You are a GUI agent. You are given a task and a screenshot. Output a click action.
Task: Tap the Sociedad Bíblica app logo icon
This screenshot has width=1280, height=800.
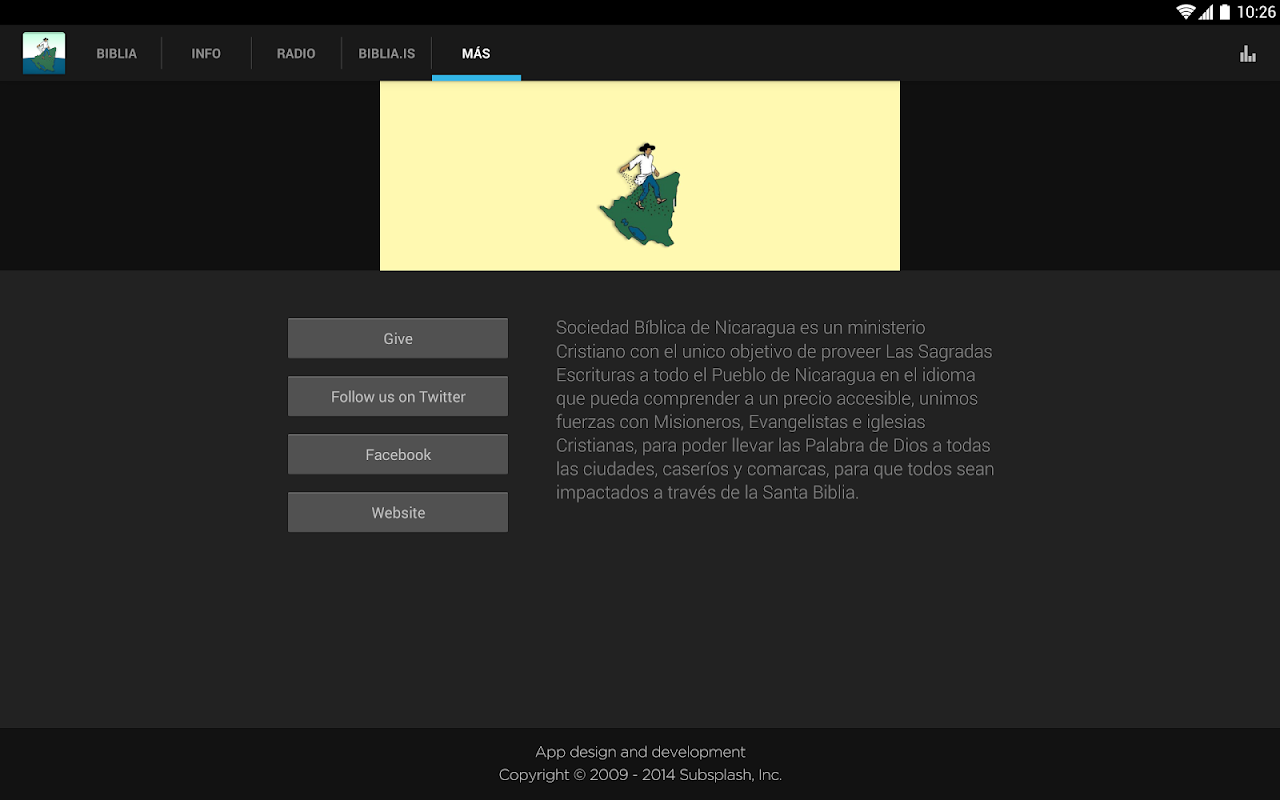point(44,53)
